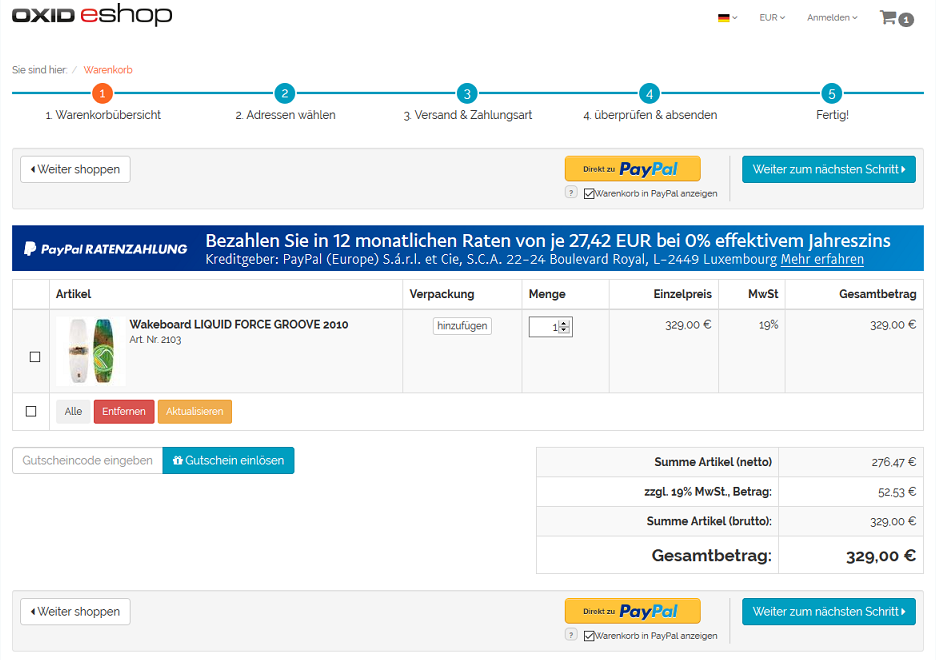Select step 1 Warenkorbübersicht circle
The height and width of the screenshot is (660, 936).
point(102,93)
